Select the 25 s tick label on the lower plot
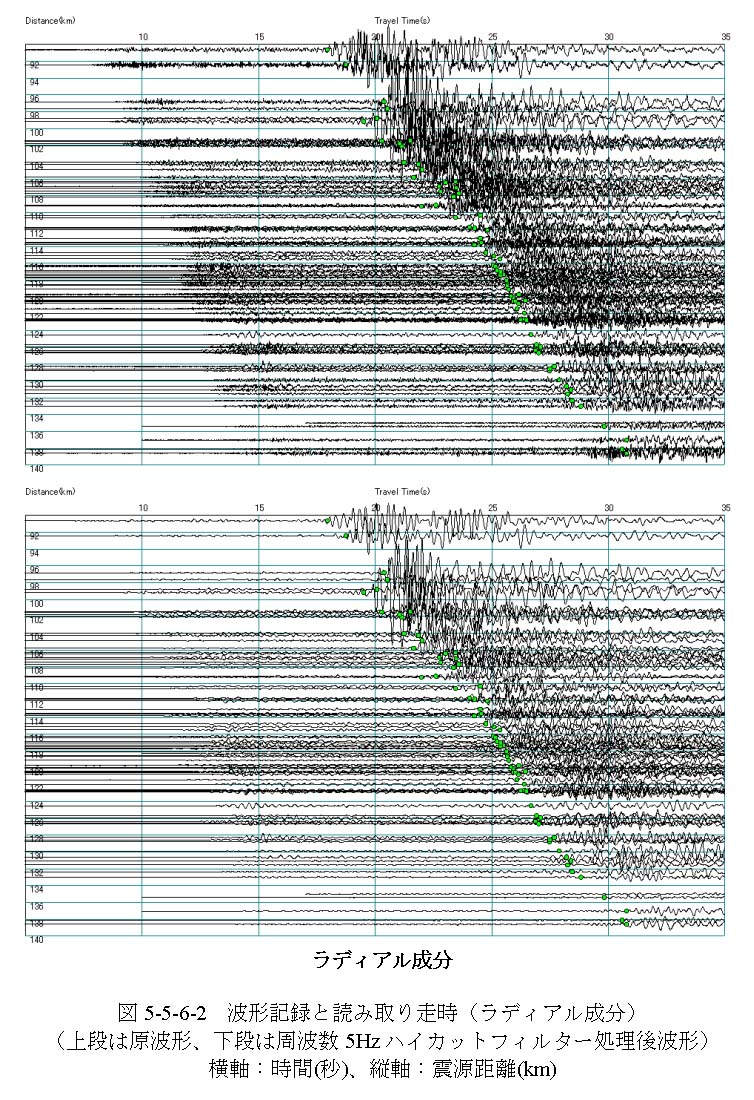754x1100 pixels. coord(492,507)
